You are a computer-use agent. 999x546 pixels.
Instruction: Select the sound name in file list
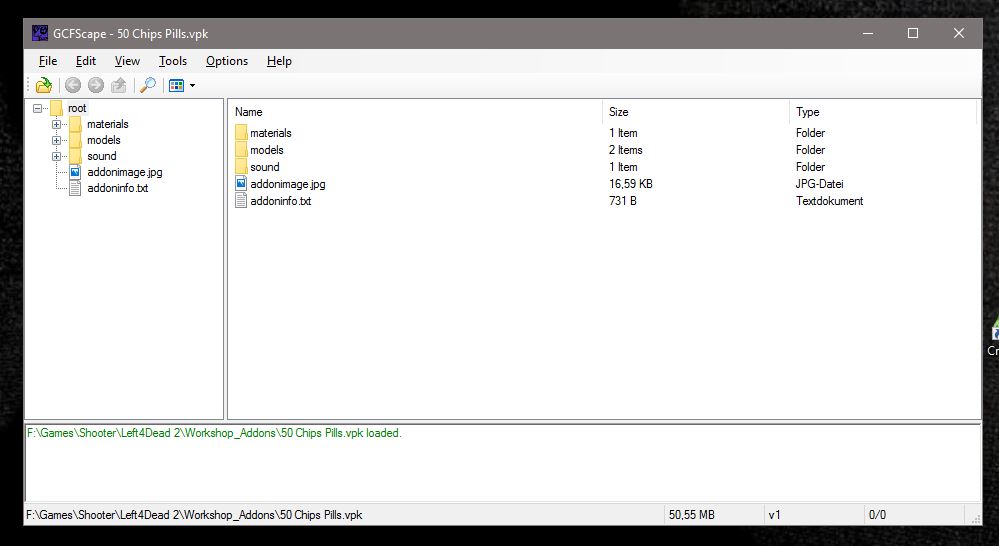265,167
